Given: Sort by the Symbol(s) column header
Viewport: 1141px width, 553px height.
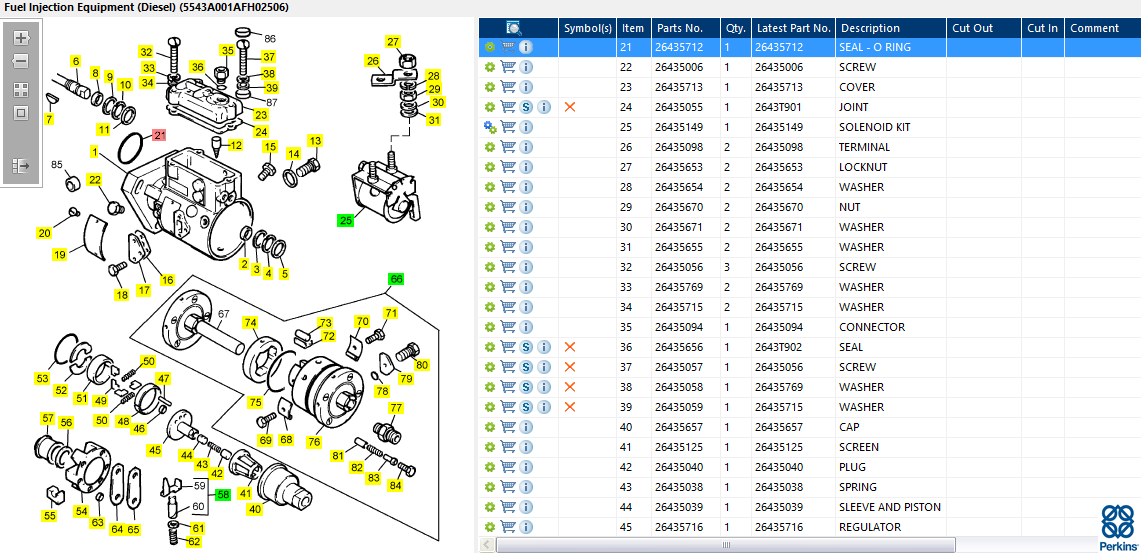Looking at the screenshot, I should pos(588,28).
